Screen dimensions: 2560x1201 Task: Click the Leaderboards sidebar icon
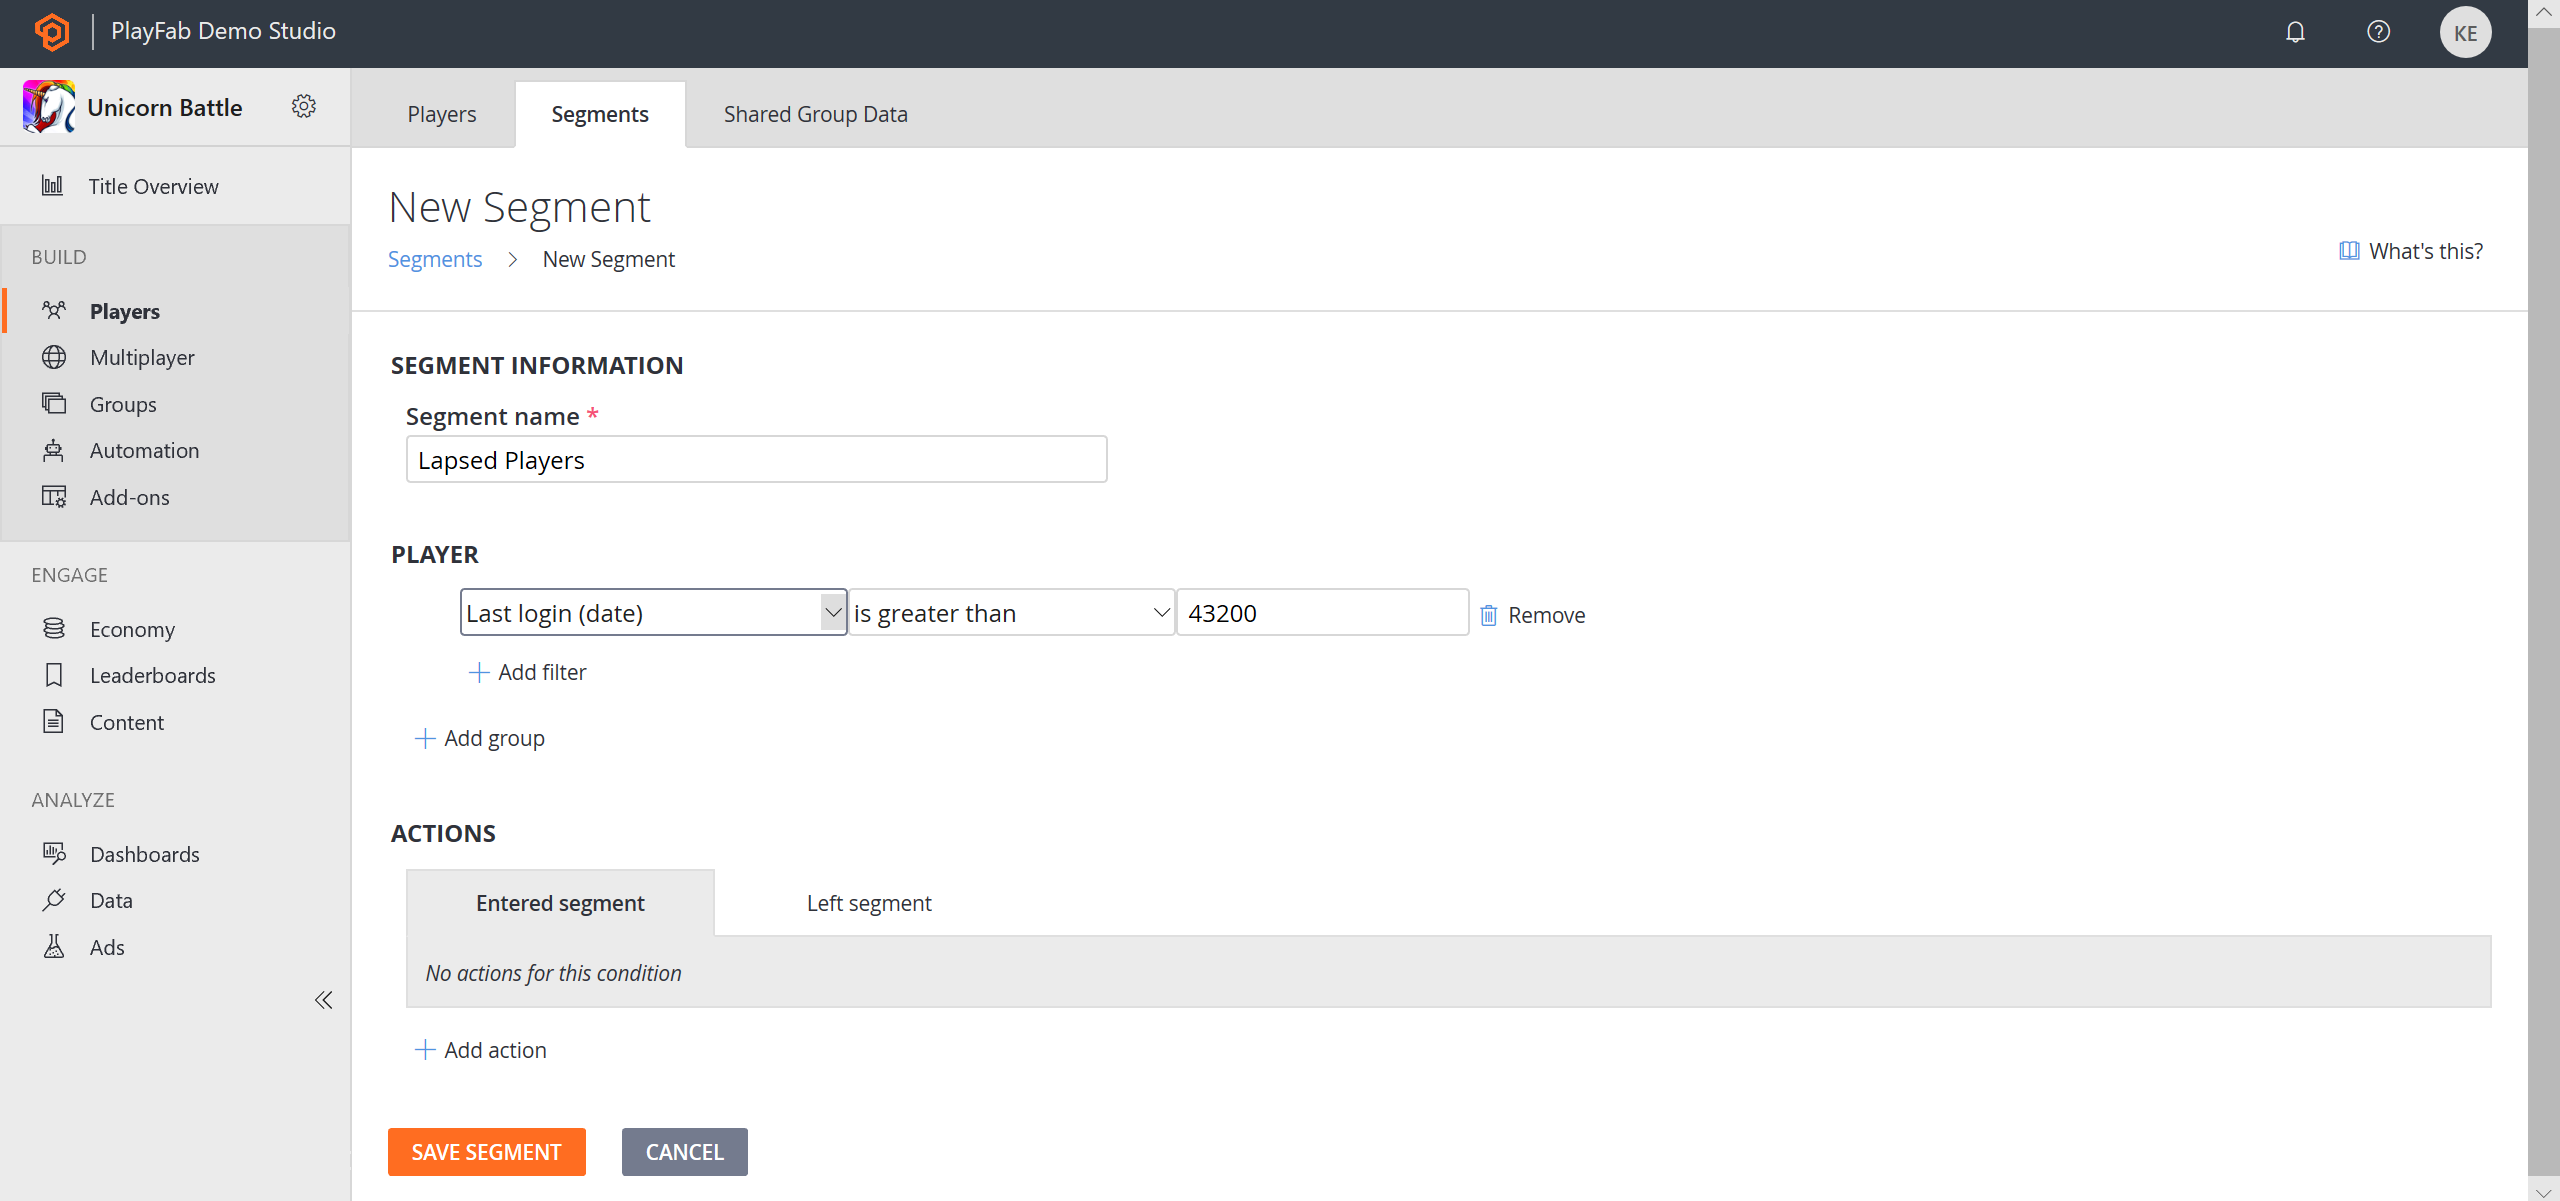click(x=52, y=674)
